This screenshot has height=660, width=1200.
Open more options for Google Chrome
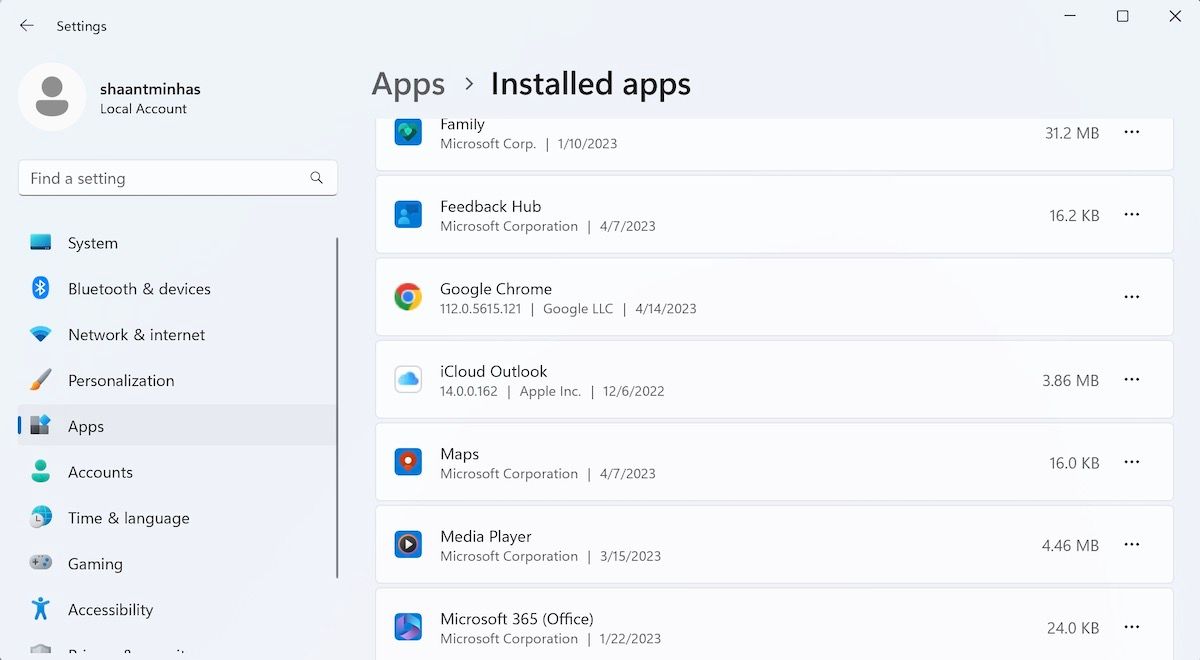tap(1132, 297)
